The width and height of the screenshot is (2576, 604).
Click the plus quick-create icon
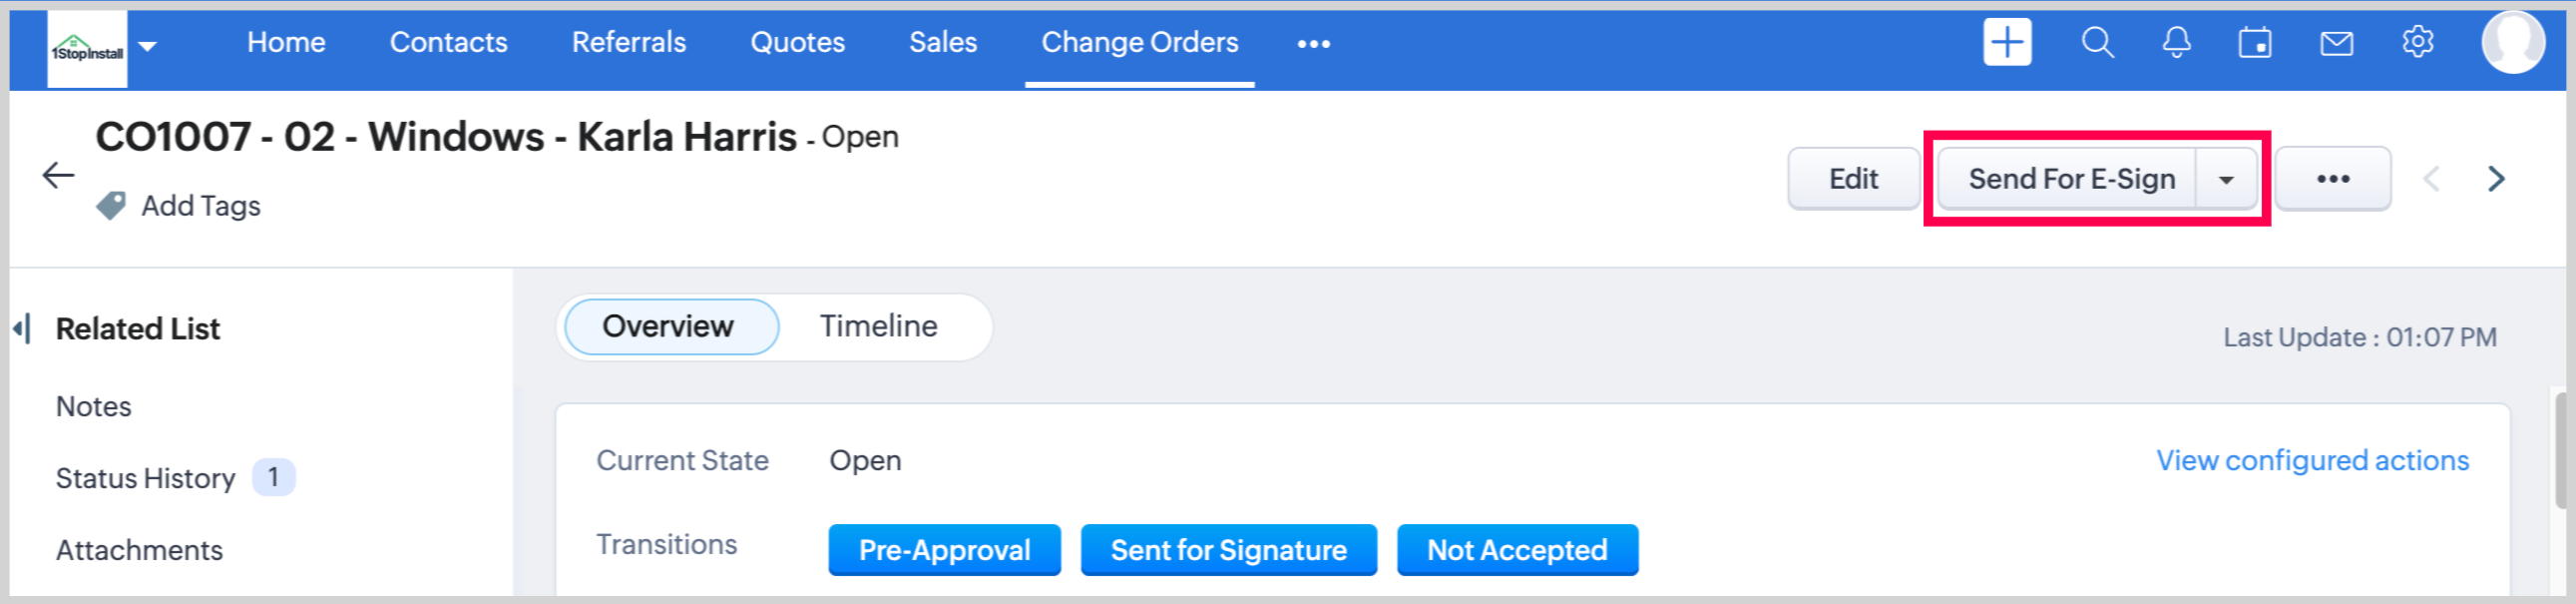point(2006,43)
